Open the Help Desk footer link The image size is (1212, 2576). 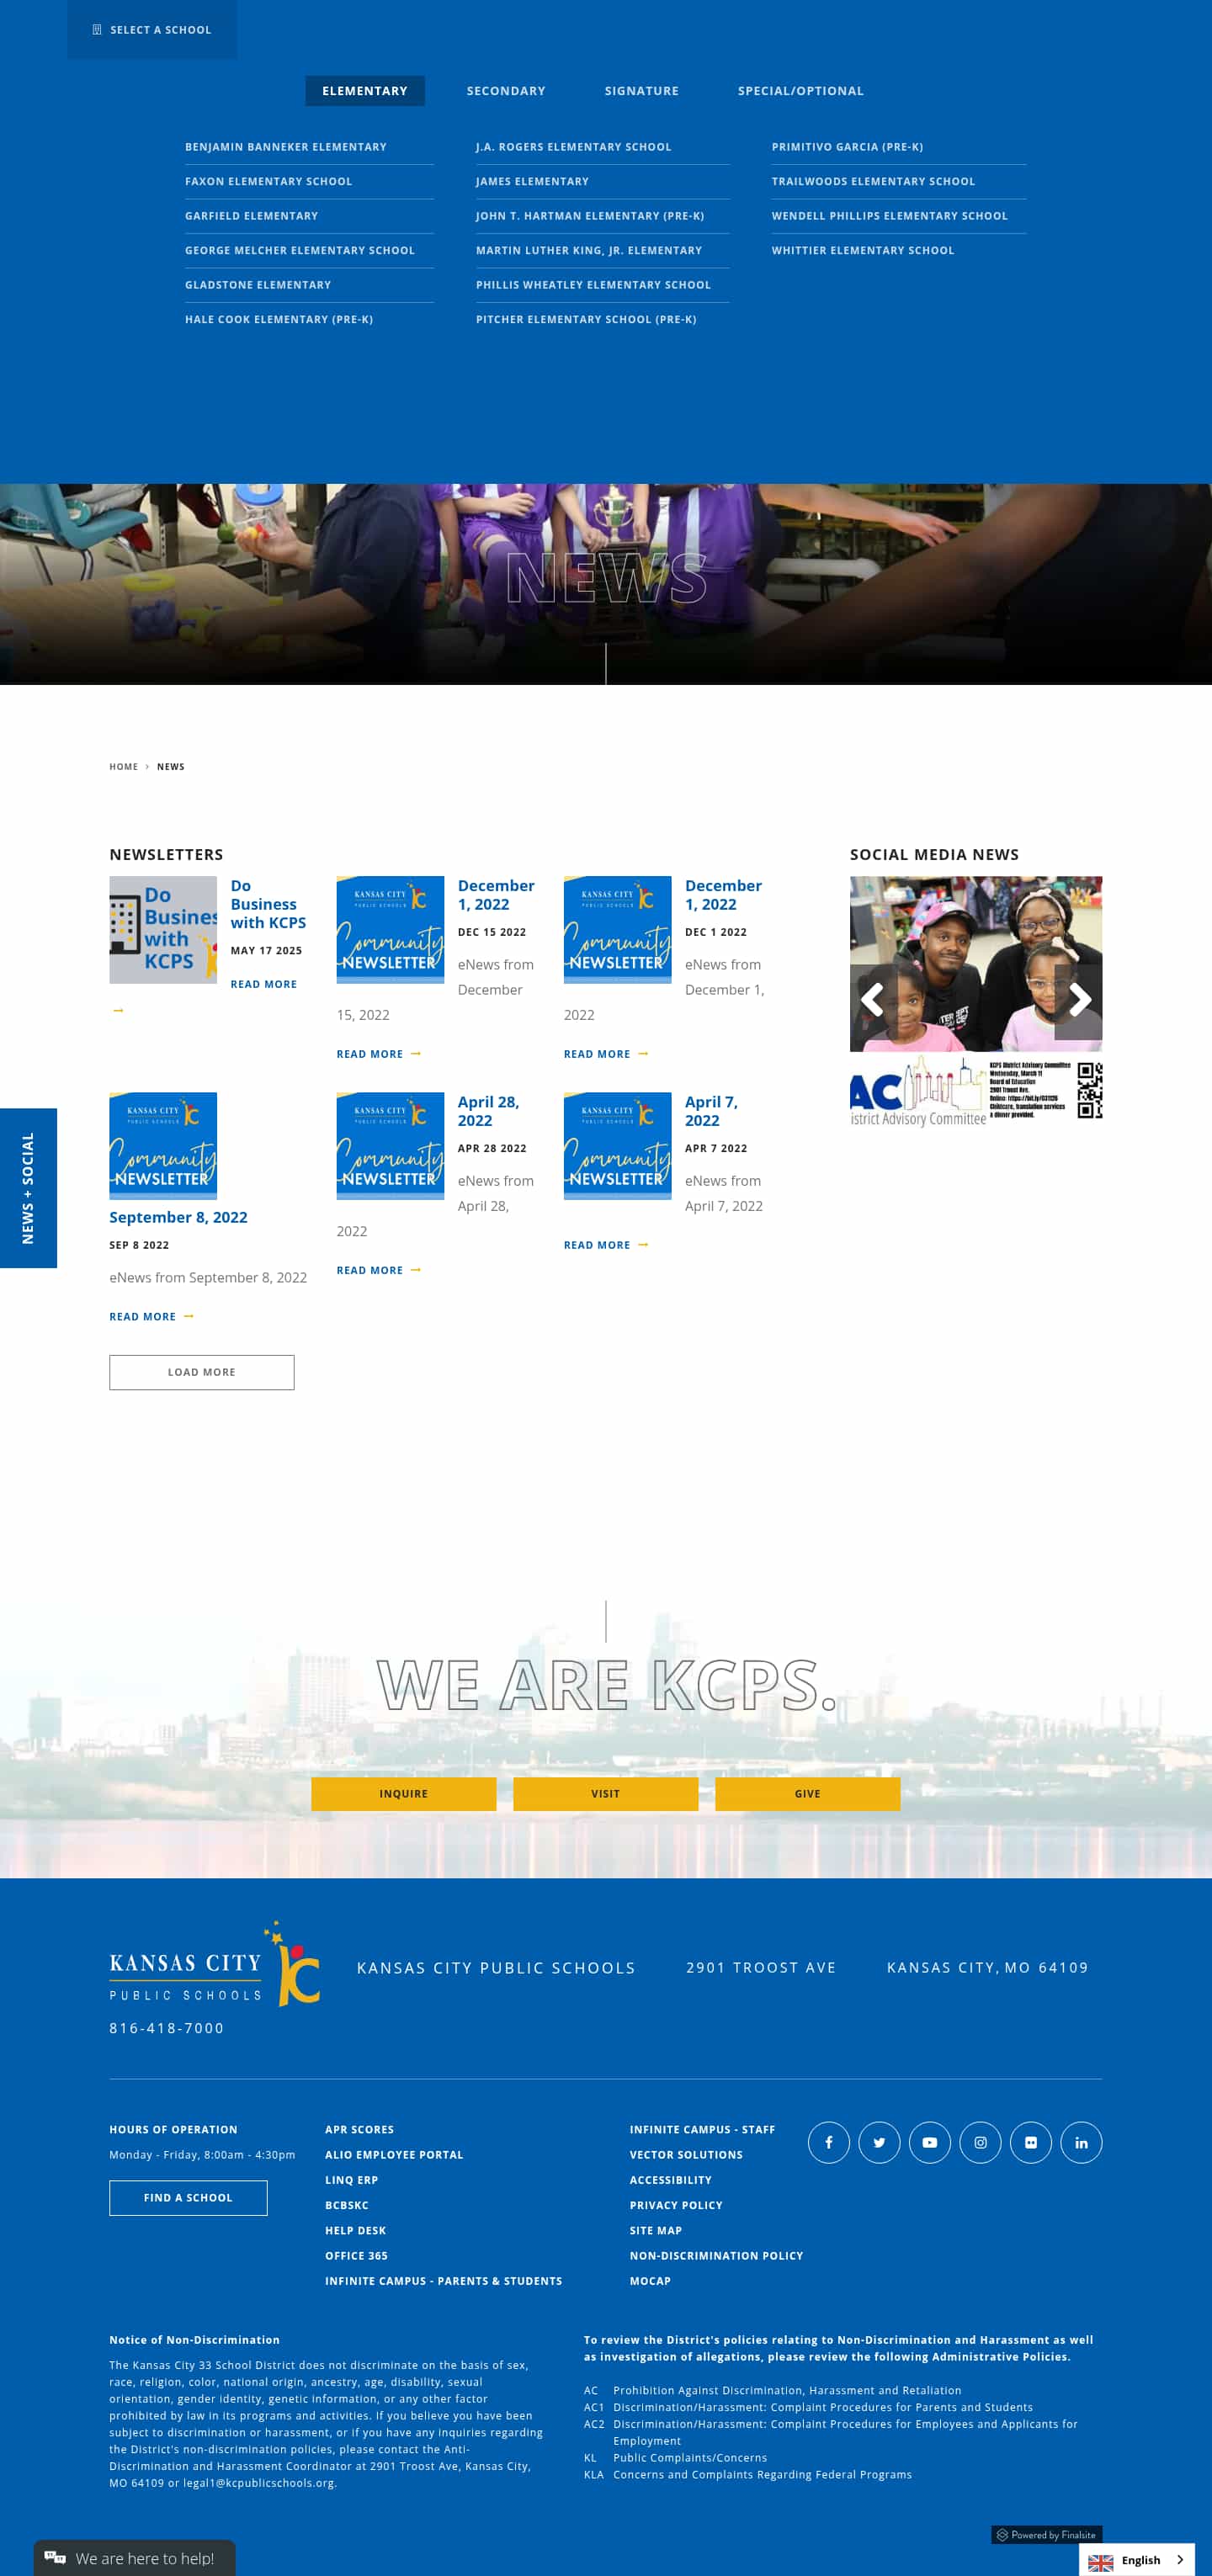(355, 2231)
